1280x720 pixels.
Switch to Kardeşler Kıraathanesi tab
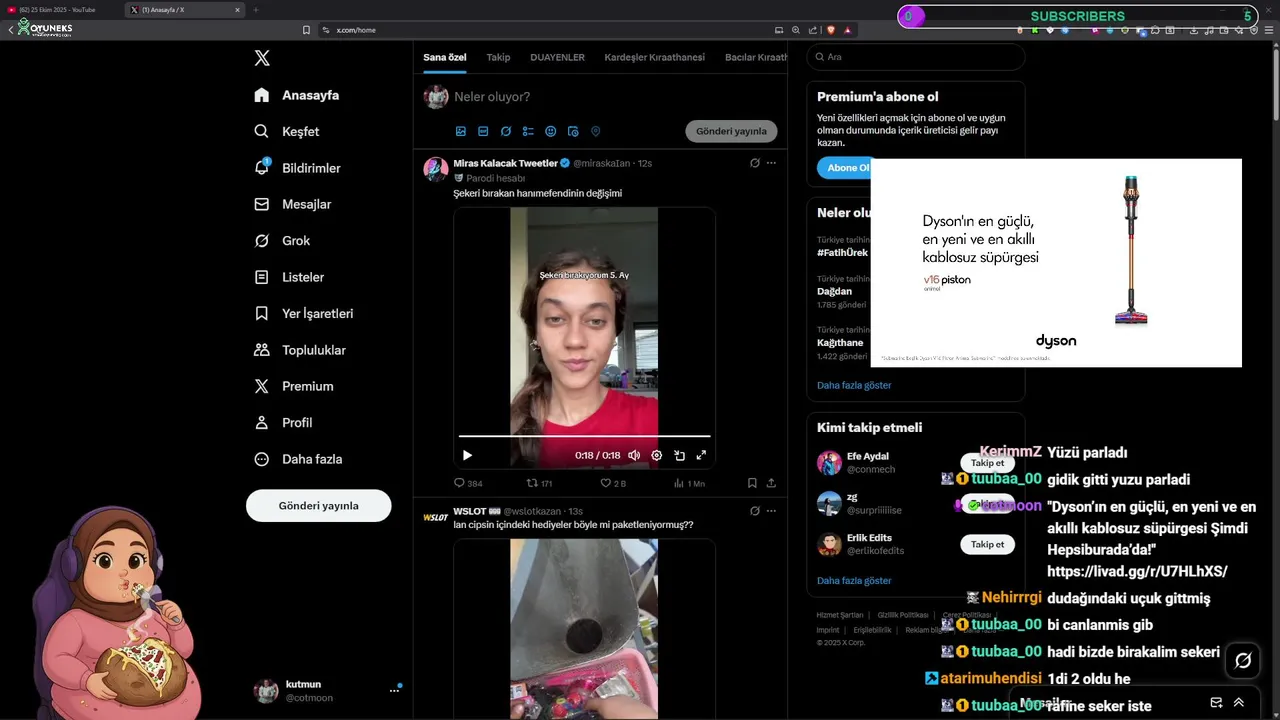click(654, 57)
